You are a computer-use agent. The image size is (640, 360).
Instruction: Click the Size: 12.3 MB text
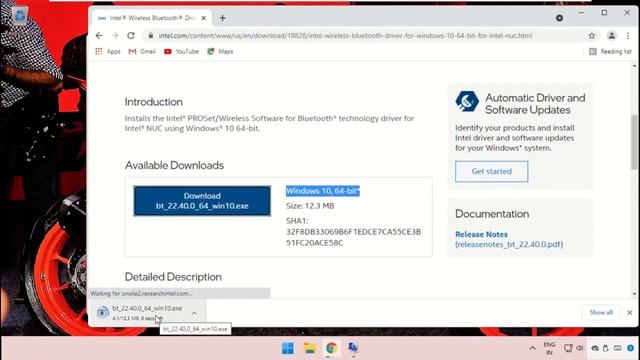pyautogui.click(x=310, y=206)
